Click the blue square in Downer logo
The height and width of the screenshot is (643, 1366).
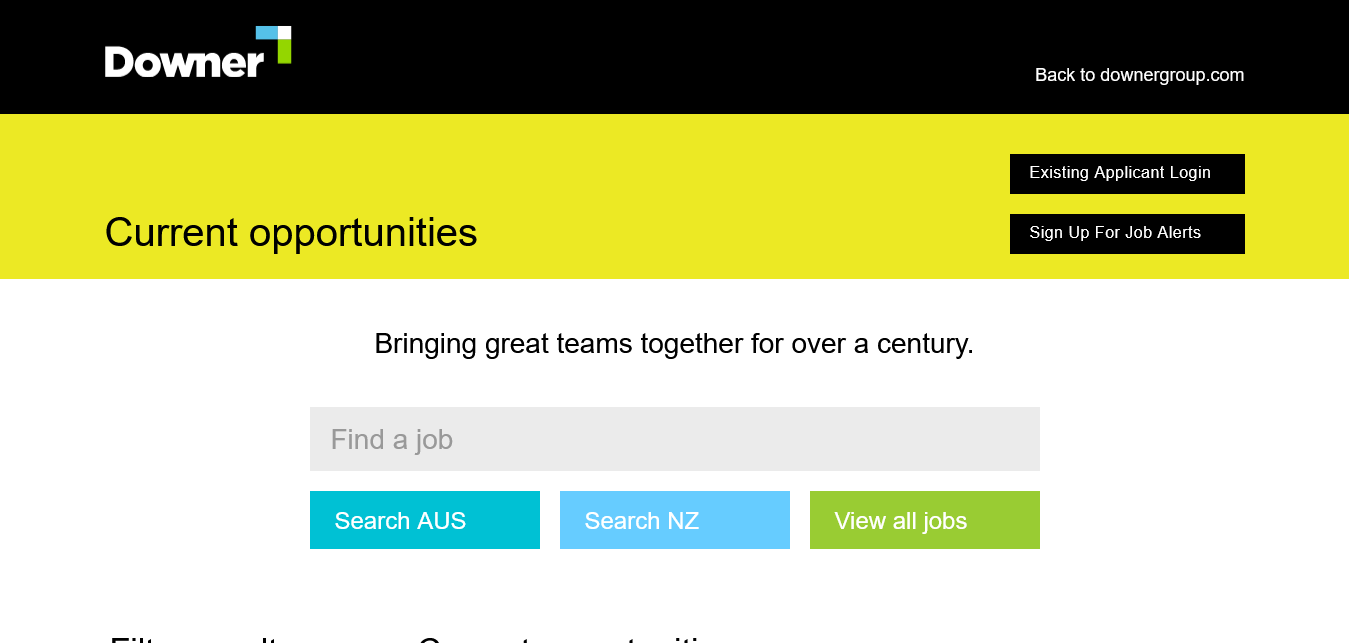point(266,32)
